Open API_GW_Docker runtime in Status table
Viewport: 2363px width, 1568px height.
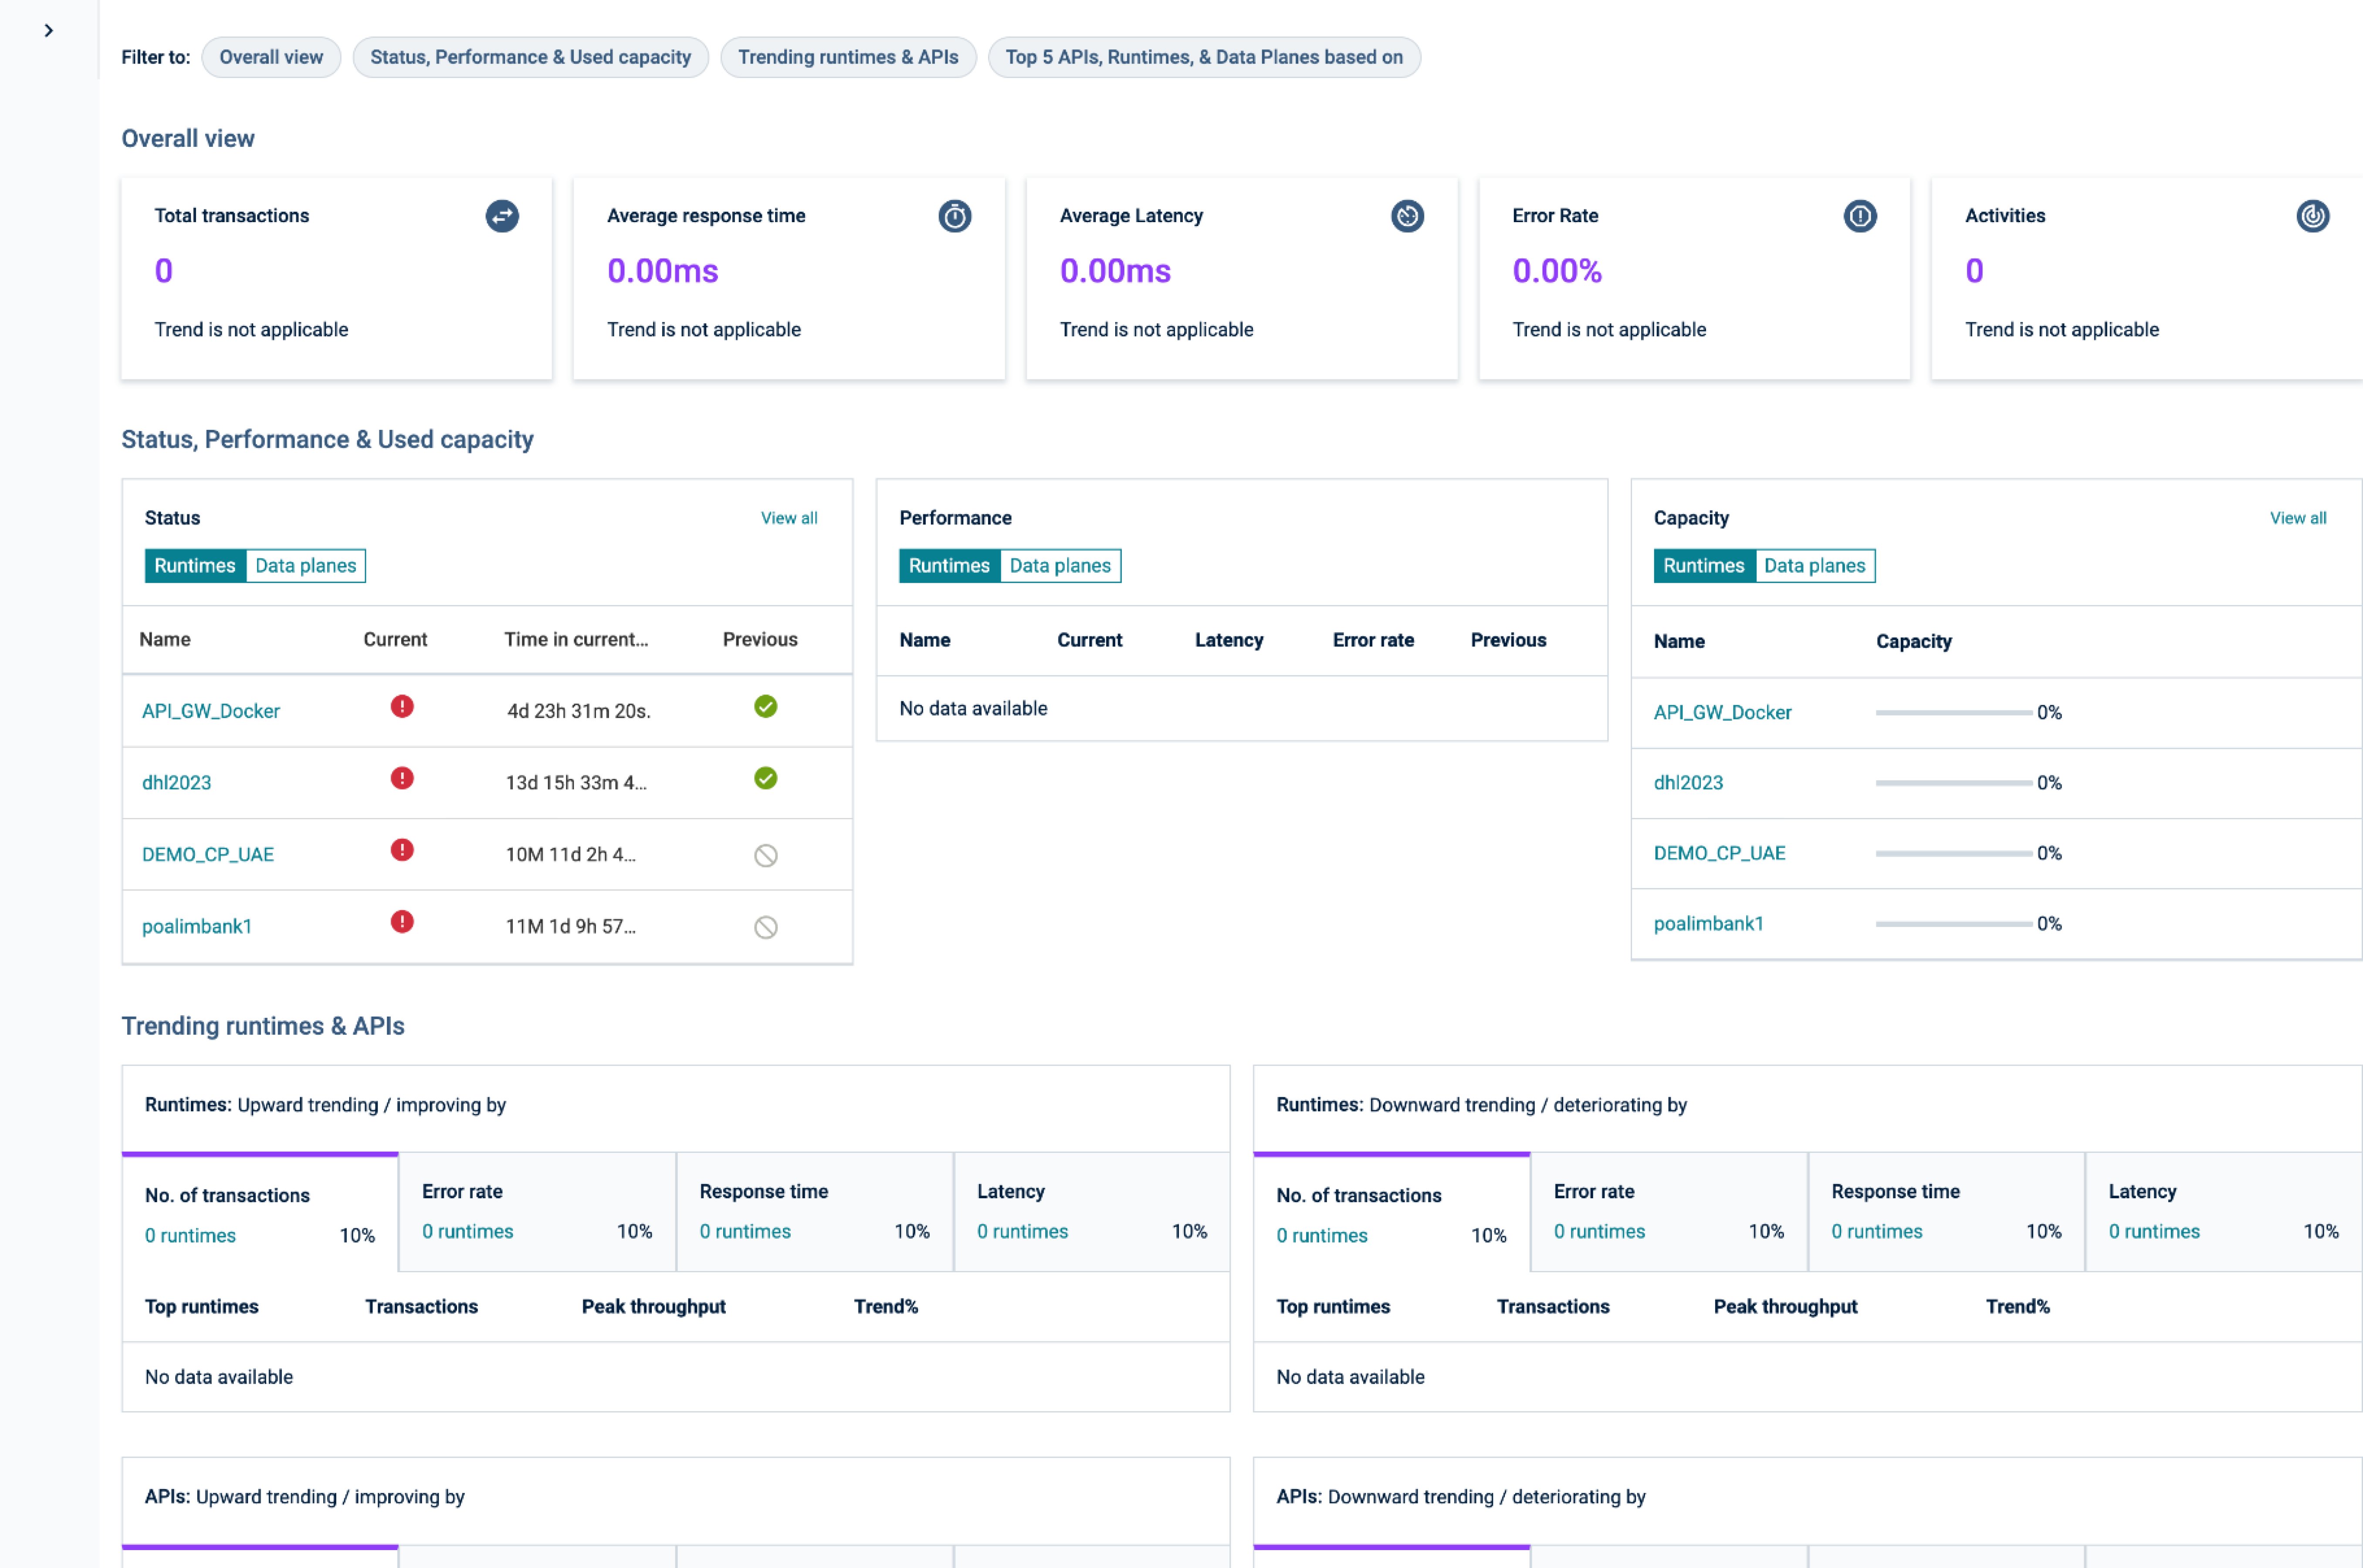(211, 711)
